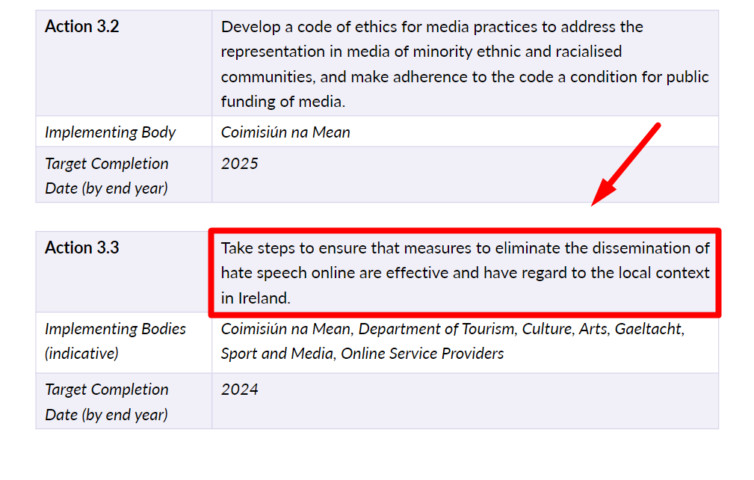754x480 pixels.
Task: Click the "Implementing Bodies (indicative)" label
Action: (115, 341)
